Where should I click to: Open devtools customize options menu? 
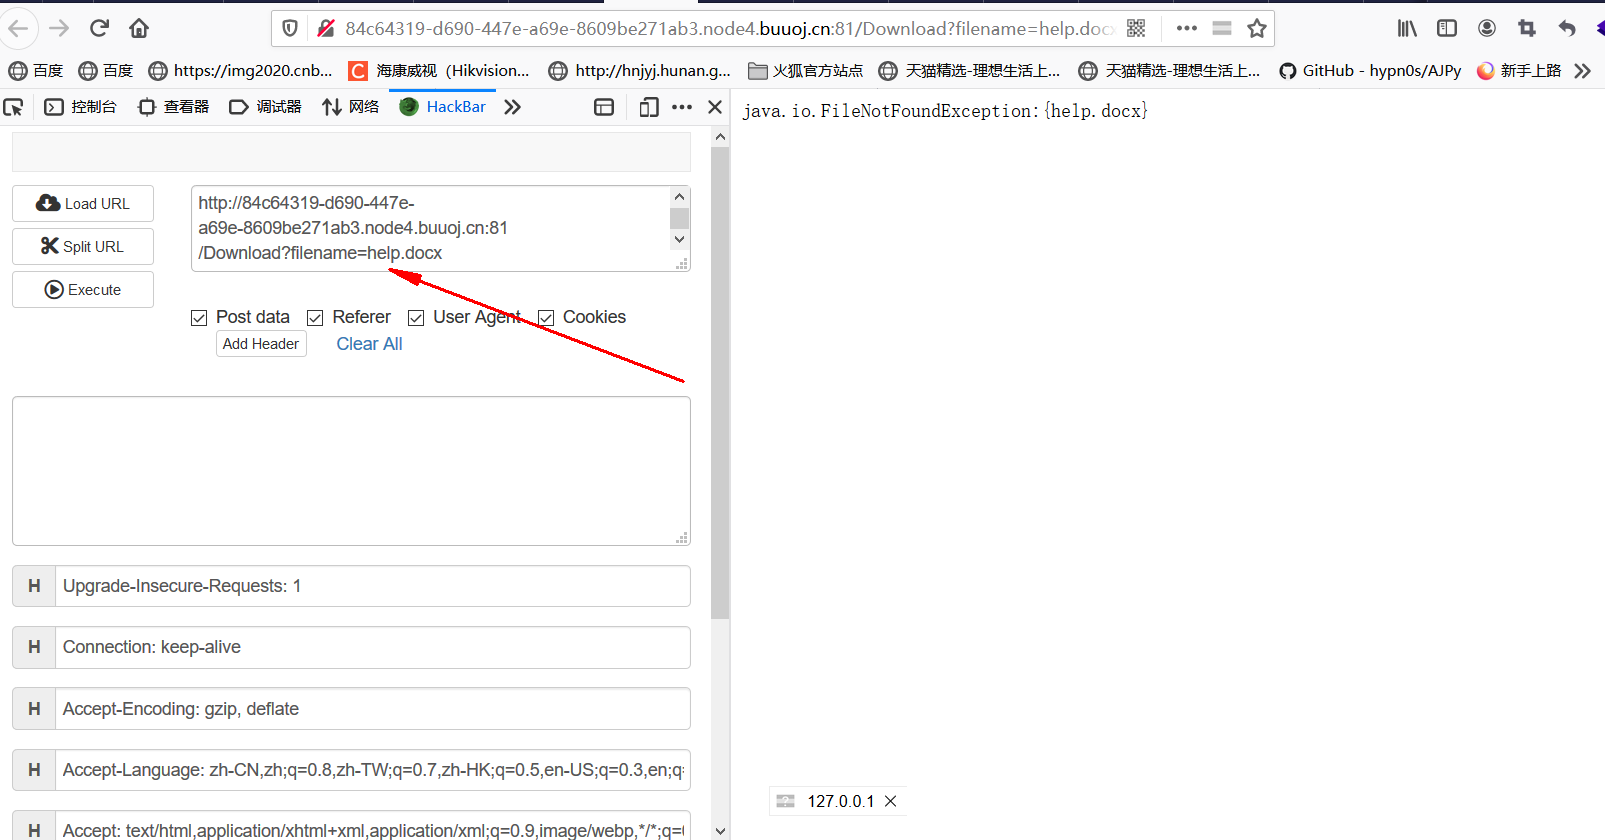(x=682, y=107)
